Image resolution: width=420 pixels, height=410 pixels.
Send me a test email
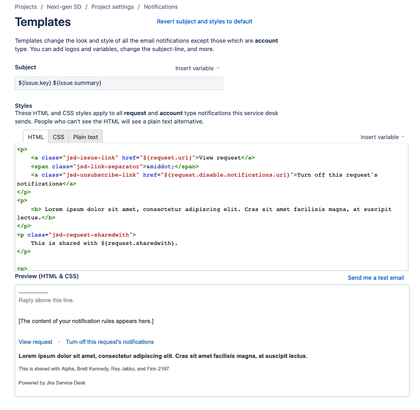pos(376,278)
